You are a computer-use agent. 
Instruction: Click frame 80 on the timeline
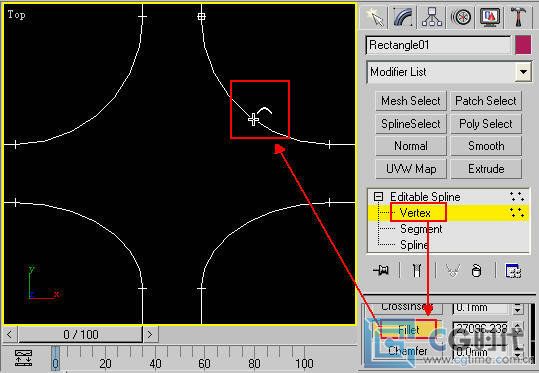[254, 363]
